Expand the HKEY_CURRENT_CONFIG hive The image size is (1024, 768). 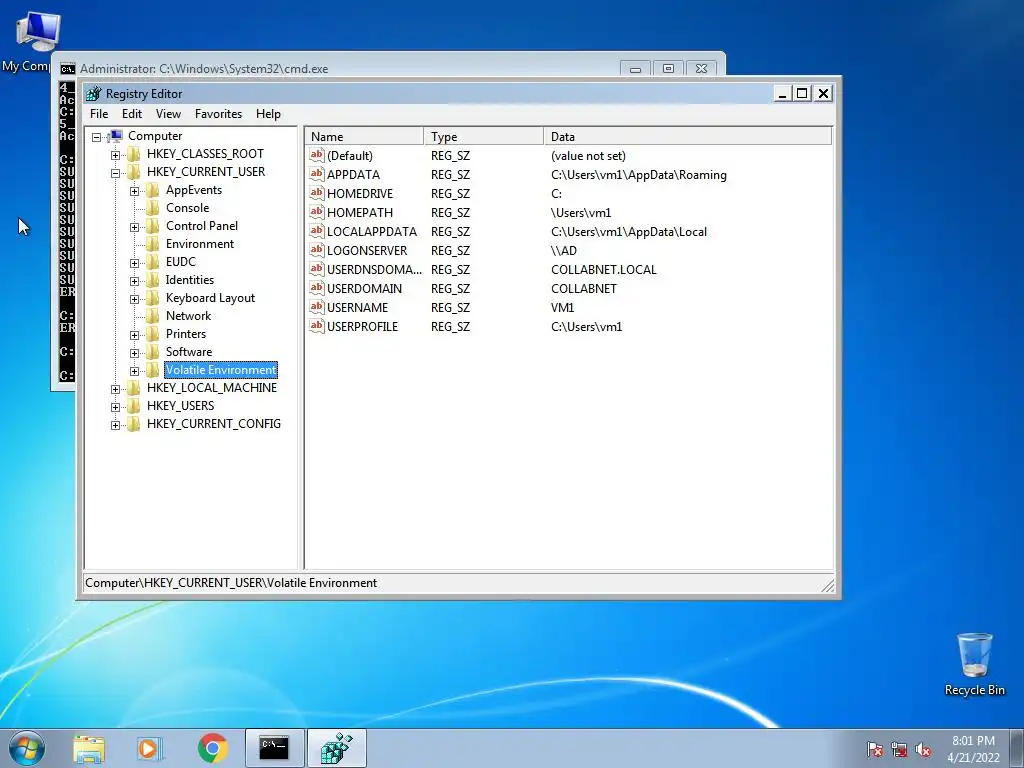pos(116,425)
